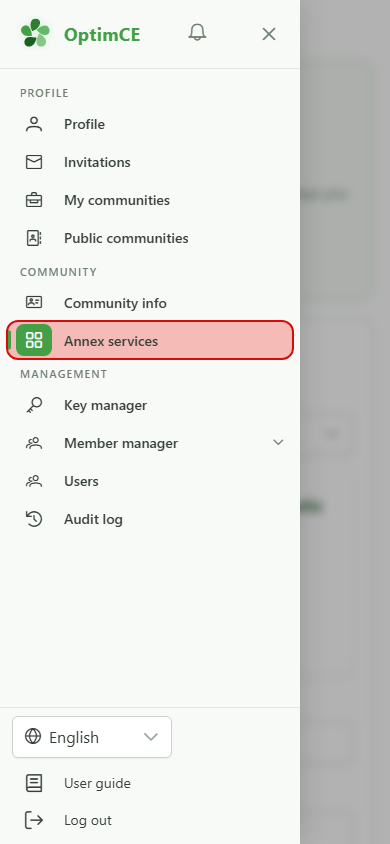This screenshot has height=844, width=390.
Task: Click the Audit log history icon
Action: pyautogui.click(x=34, y=519)
